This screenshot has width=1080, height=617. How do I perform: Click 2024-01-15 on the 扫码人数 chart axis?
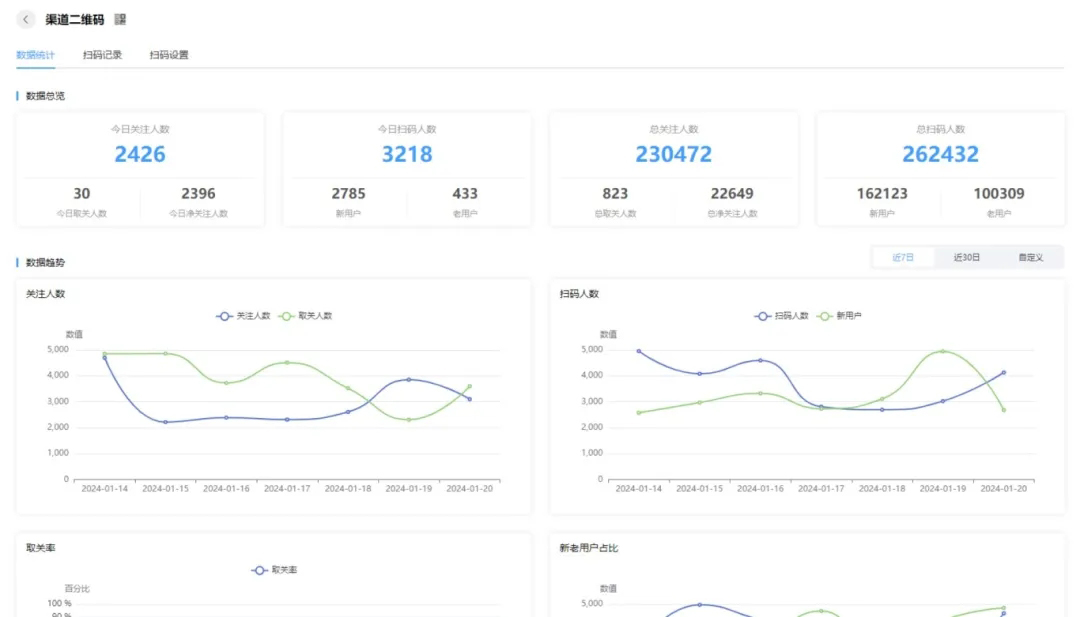700,489
